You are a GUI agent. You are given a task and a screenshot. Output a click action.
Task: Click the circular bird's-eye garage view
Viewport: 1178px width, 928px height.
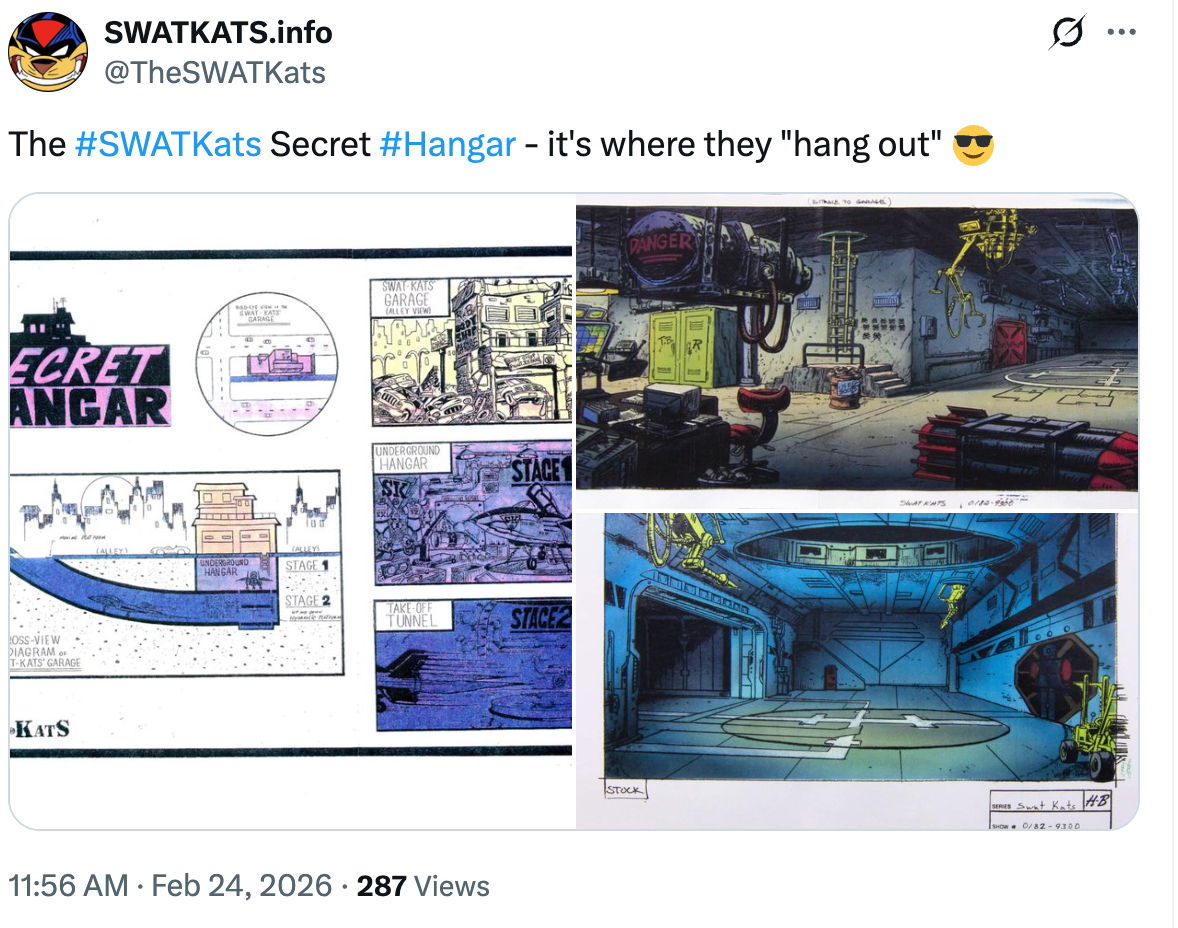point(267,364)
